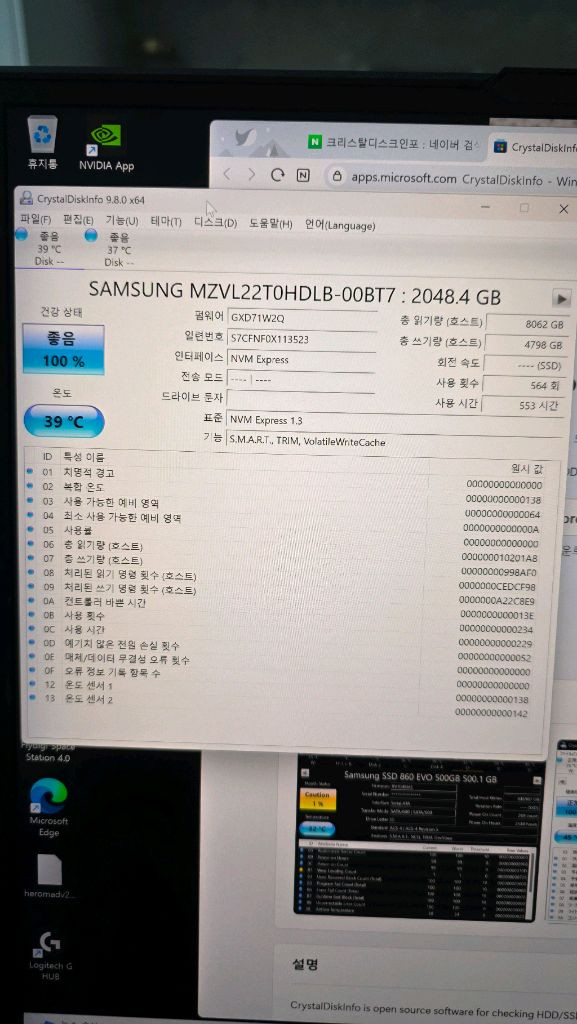Click the 설명 heading on store page

[x=304, y=964]
